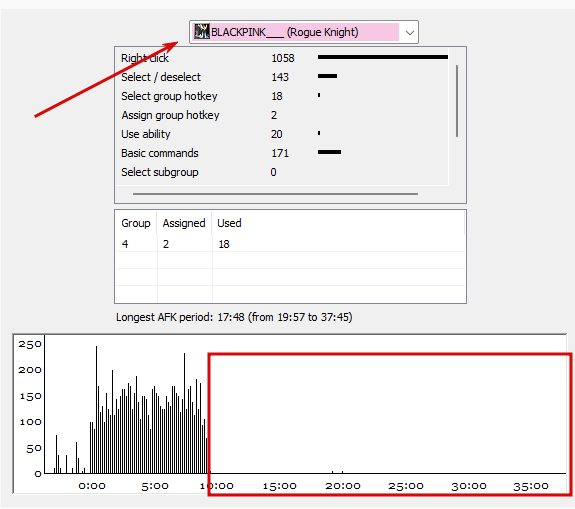575x509 pixels.
Task: Click the 5:00 mark on APM chart
Action: pyautogui.click(x=155, y=486)
